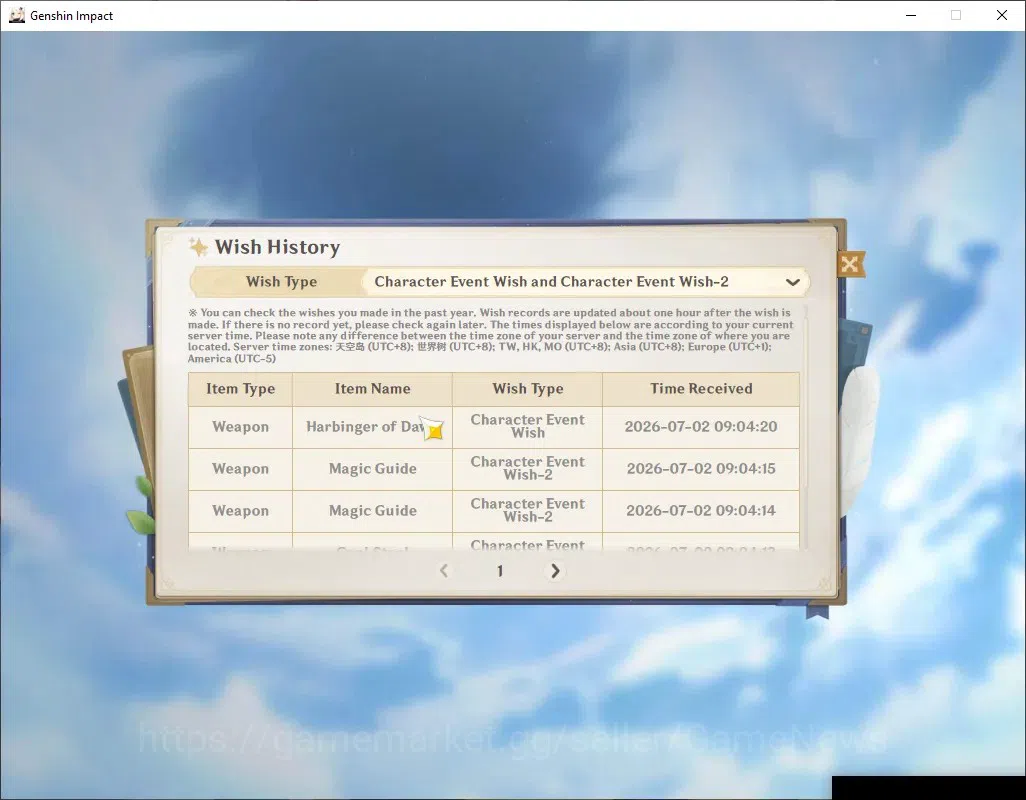Close the Wish History panel
This screenshot has width=1026, height=800.
pos(850,264)
